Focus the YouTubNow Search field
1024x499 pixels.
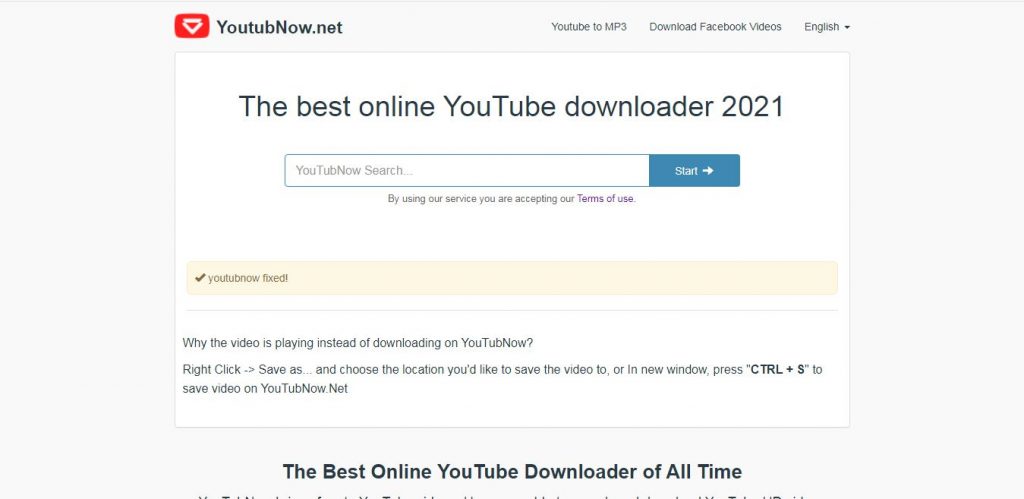[467, 170]
